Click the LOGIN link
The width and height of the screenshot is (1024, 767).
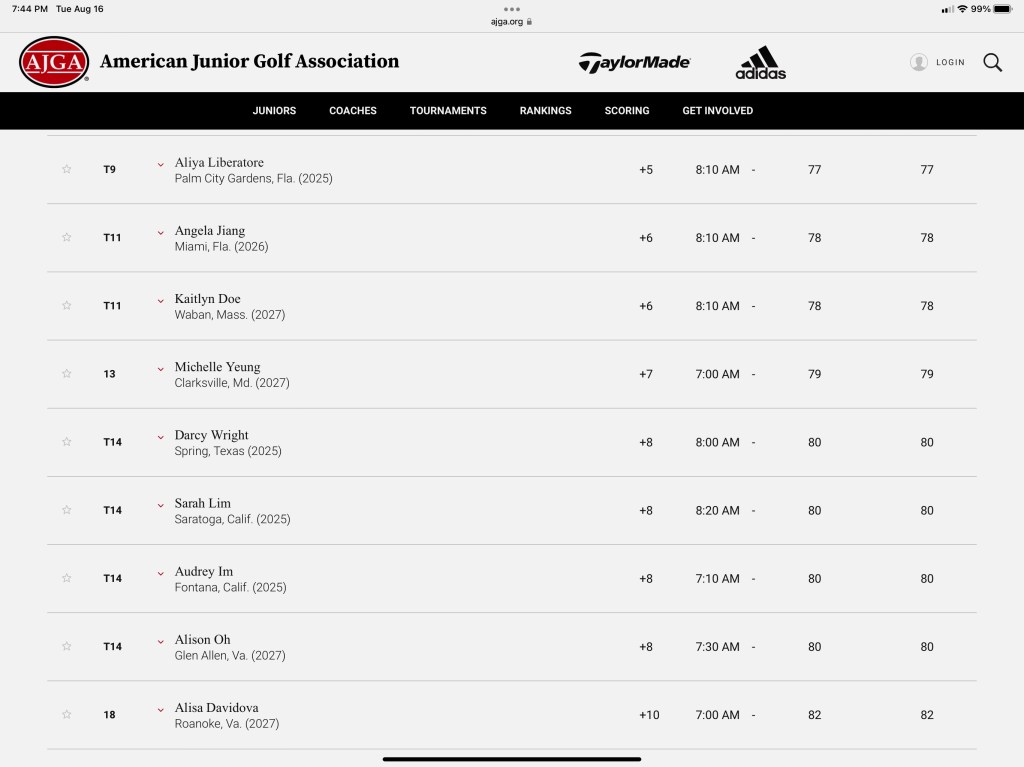950,62
